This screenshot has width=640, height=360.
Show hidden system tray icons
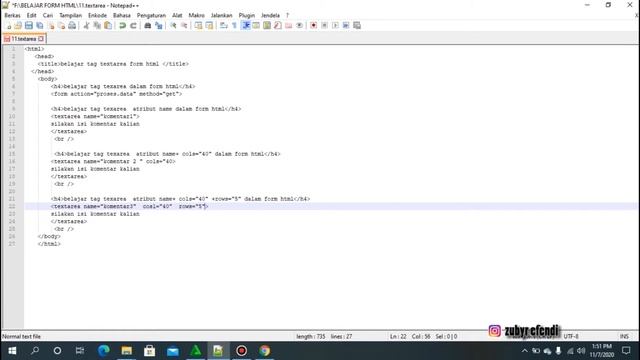coord(524,351)
